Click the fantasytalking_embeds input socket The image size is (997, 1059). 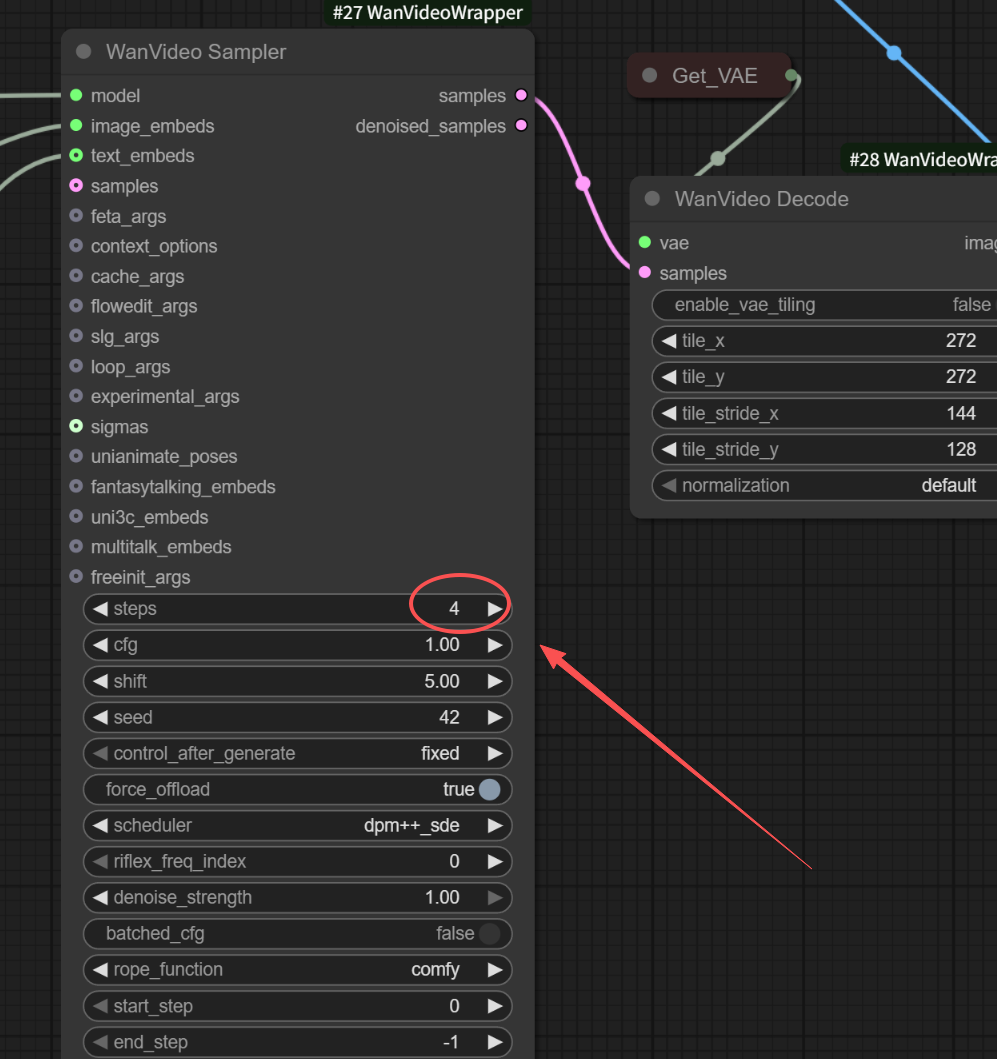tap(76, 486)
